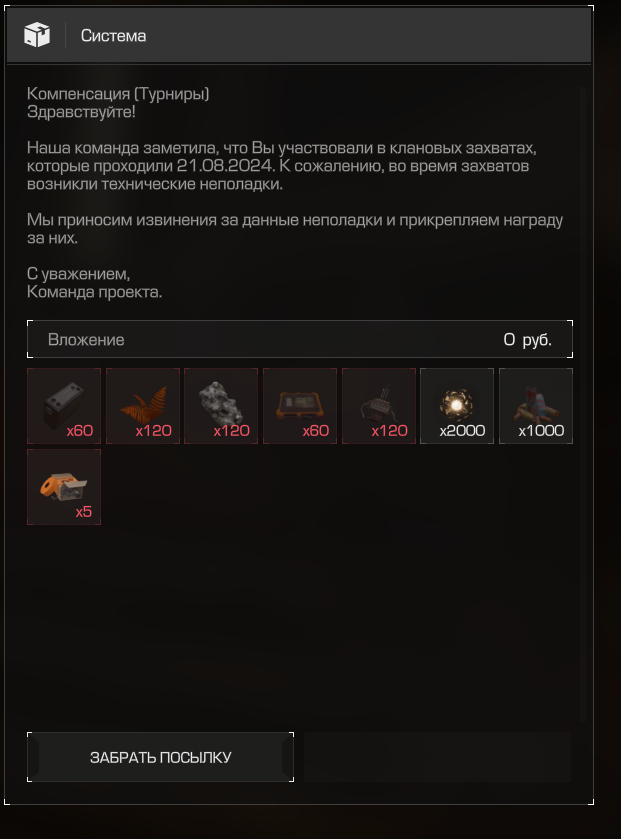Select the orange spool box item x5
Screen dimensions: 621x839
pyautogui.click(x=64, y=487)
